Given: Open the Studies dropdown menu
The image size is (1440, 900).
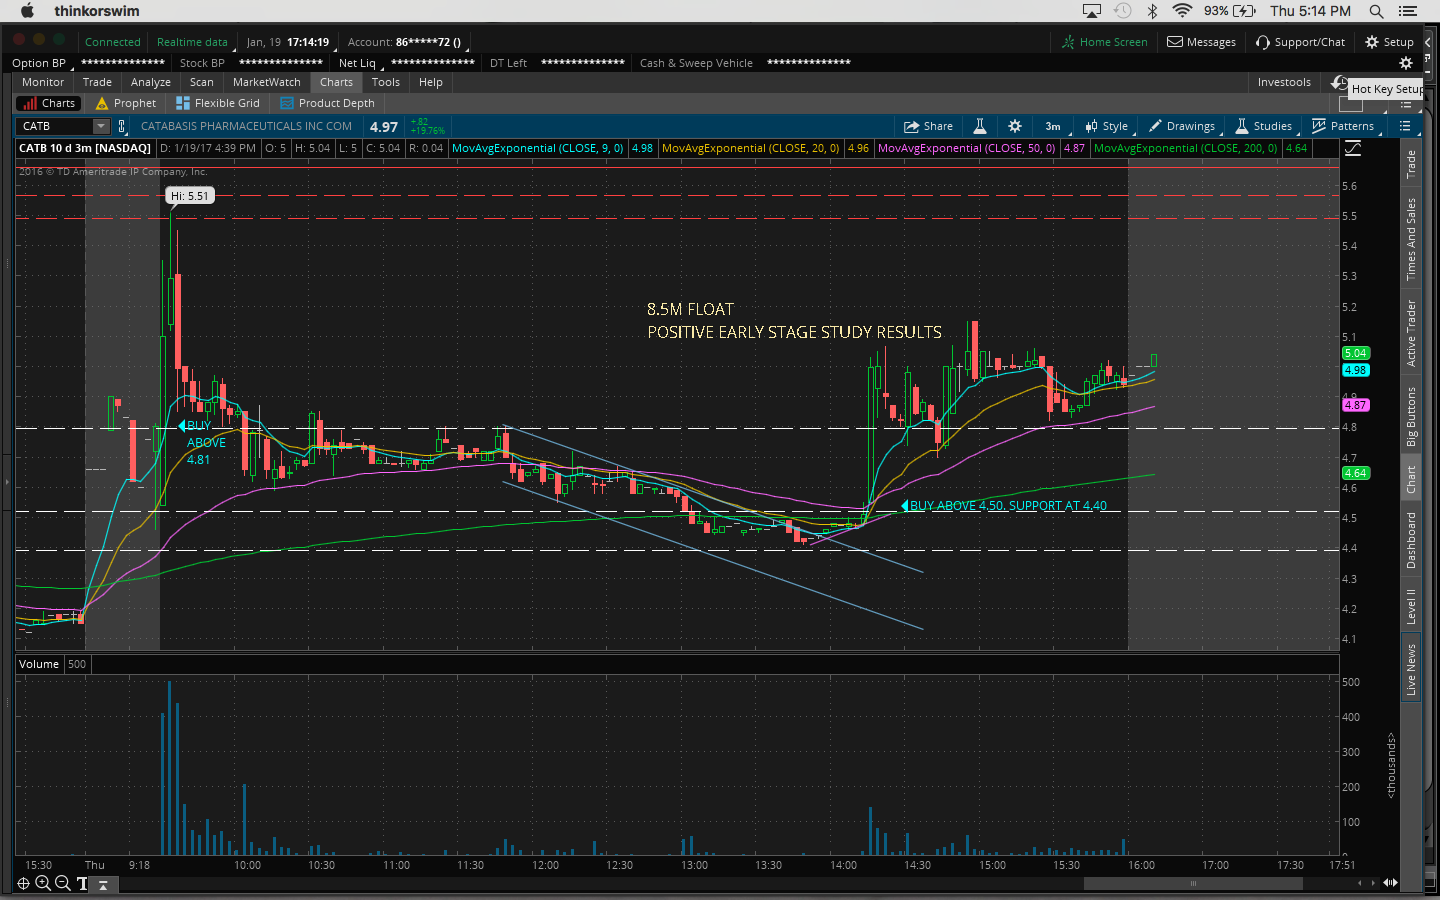Looking at the screenshot, I should 1264,126.
